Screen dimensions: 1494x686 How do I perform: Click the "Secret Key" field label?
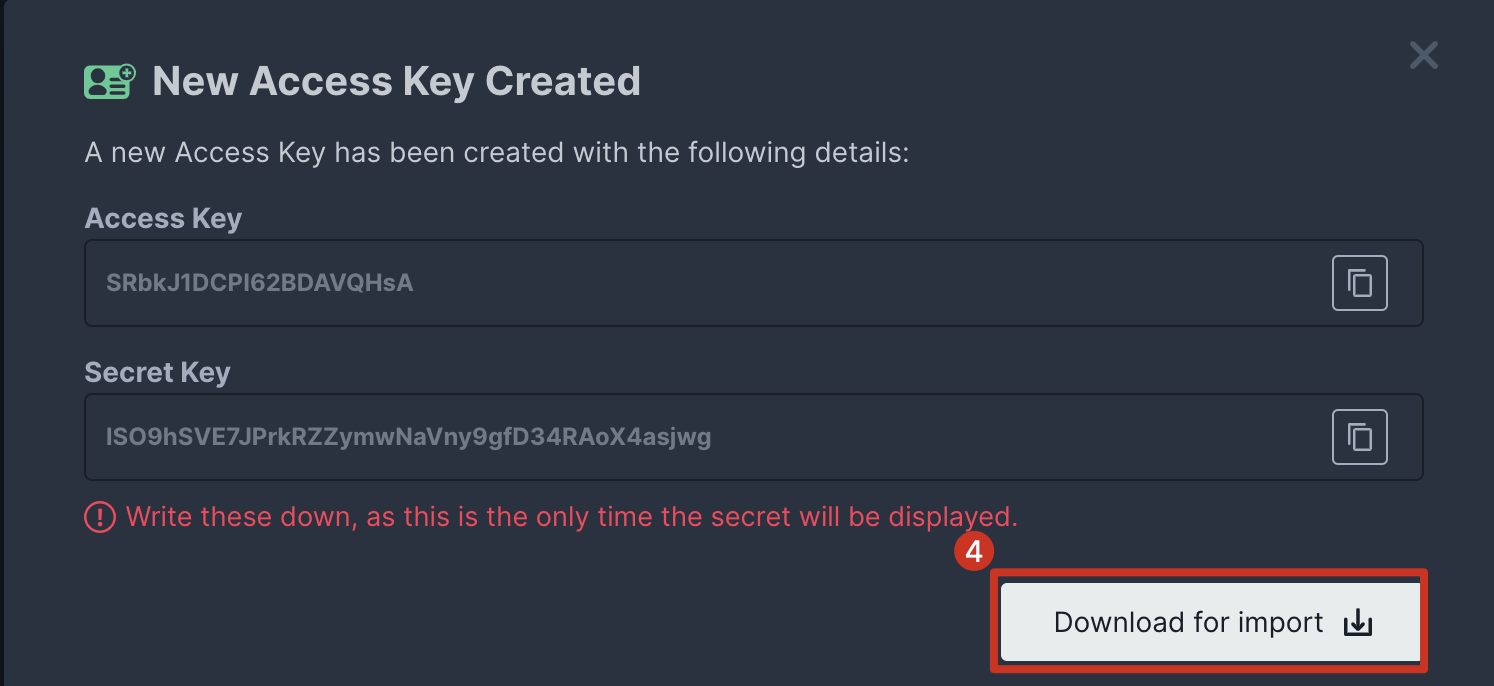tap(157, 373)
